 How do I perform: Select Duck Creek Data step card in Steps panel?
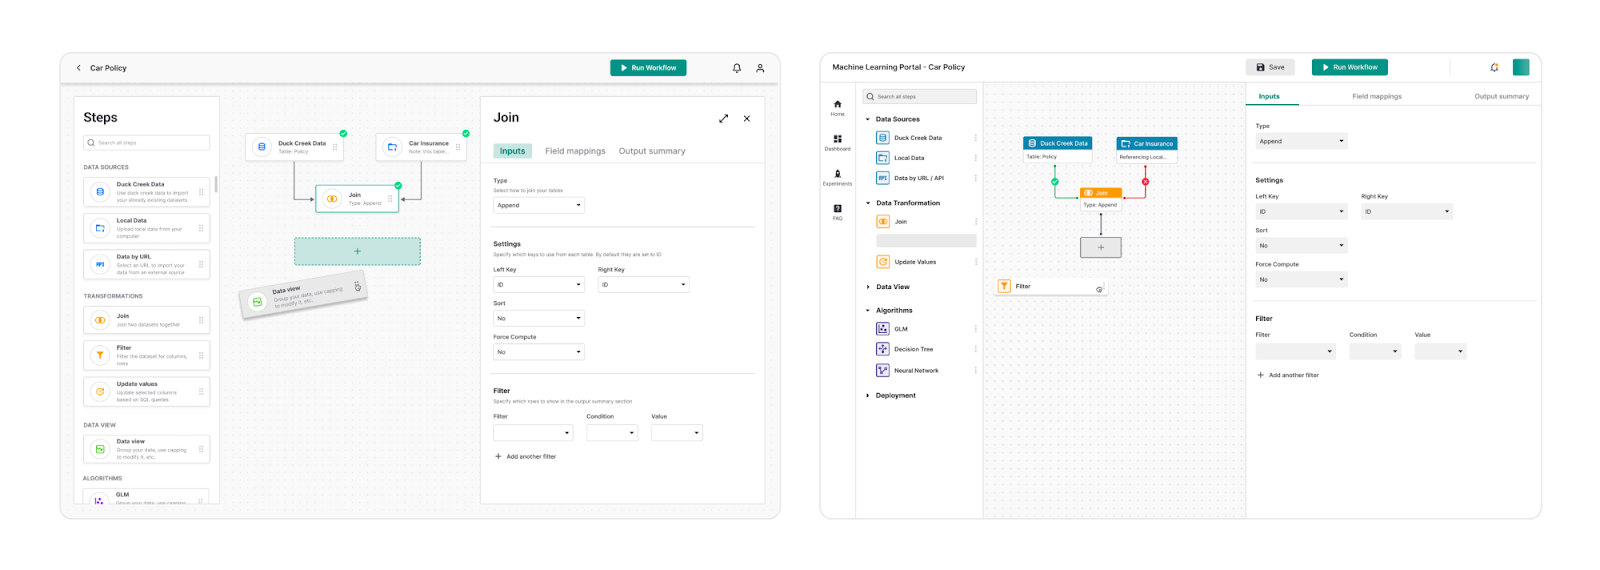(147, 191)
